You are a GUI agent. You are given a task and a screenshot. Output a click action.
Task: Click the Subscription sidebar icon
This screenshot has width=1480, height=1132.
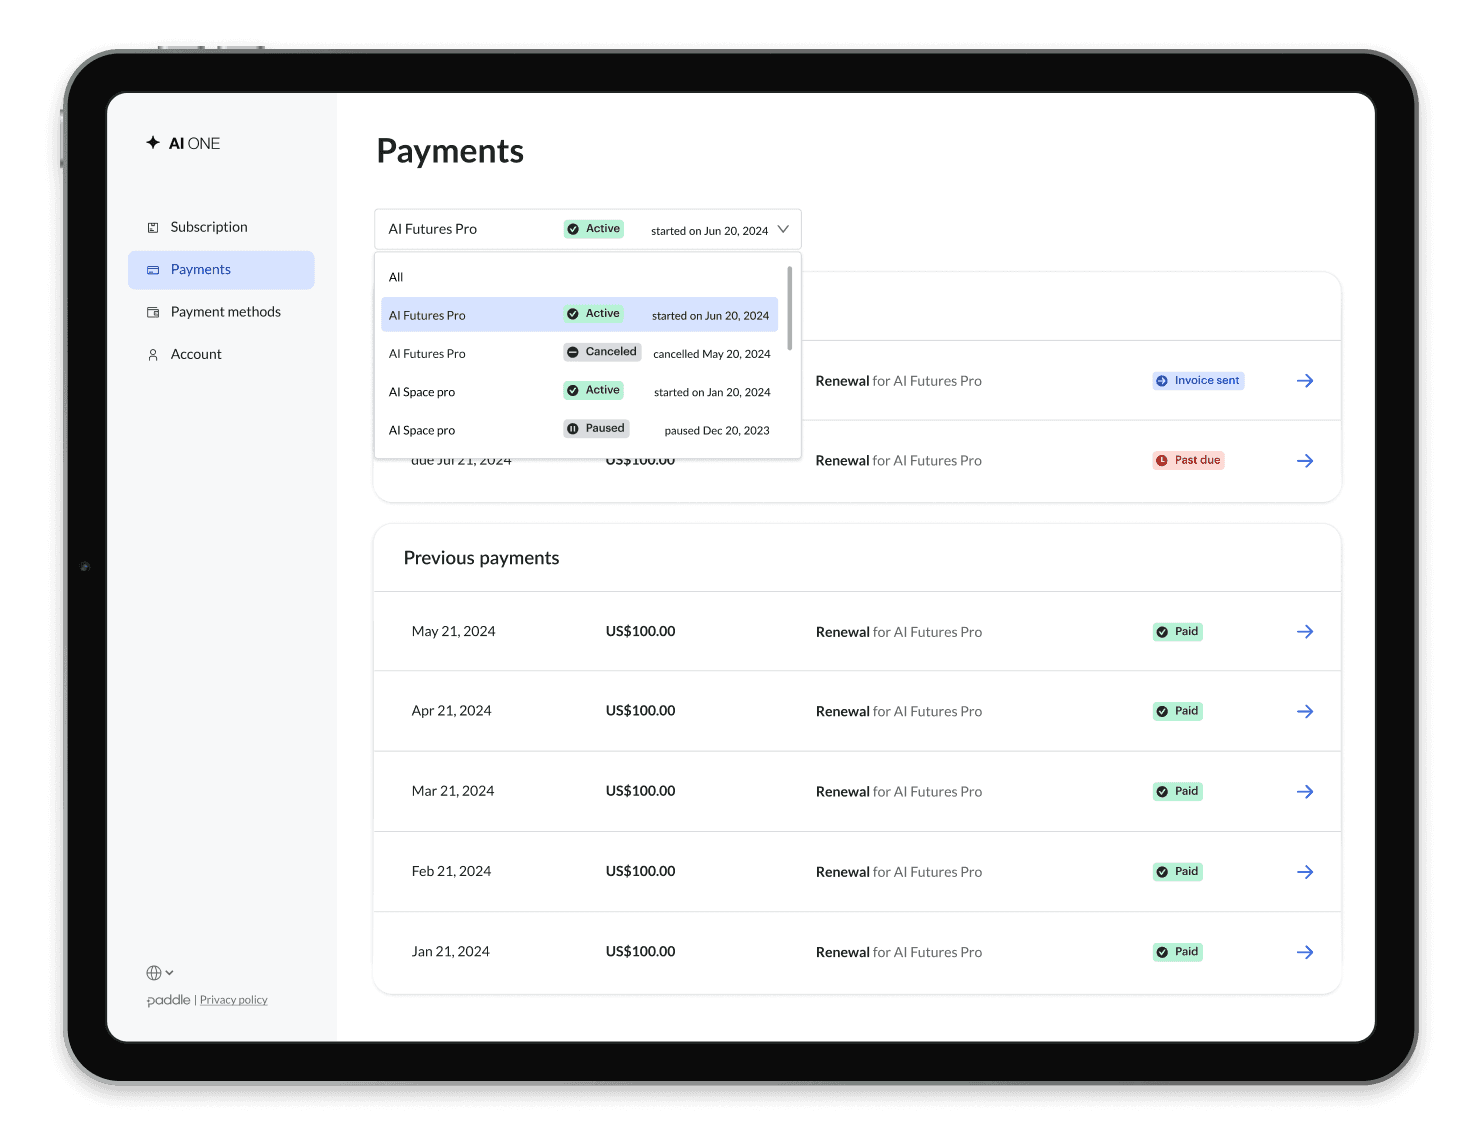tap(153, 227)
